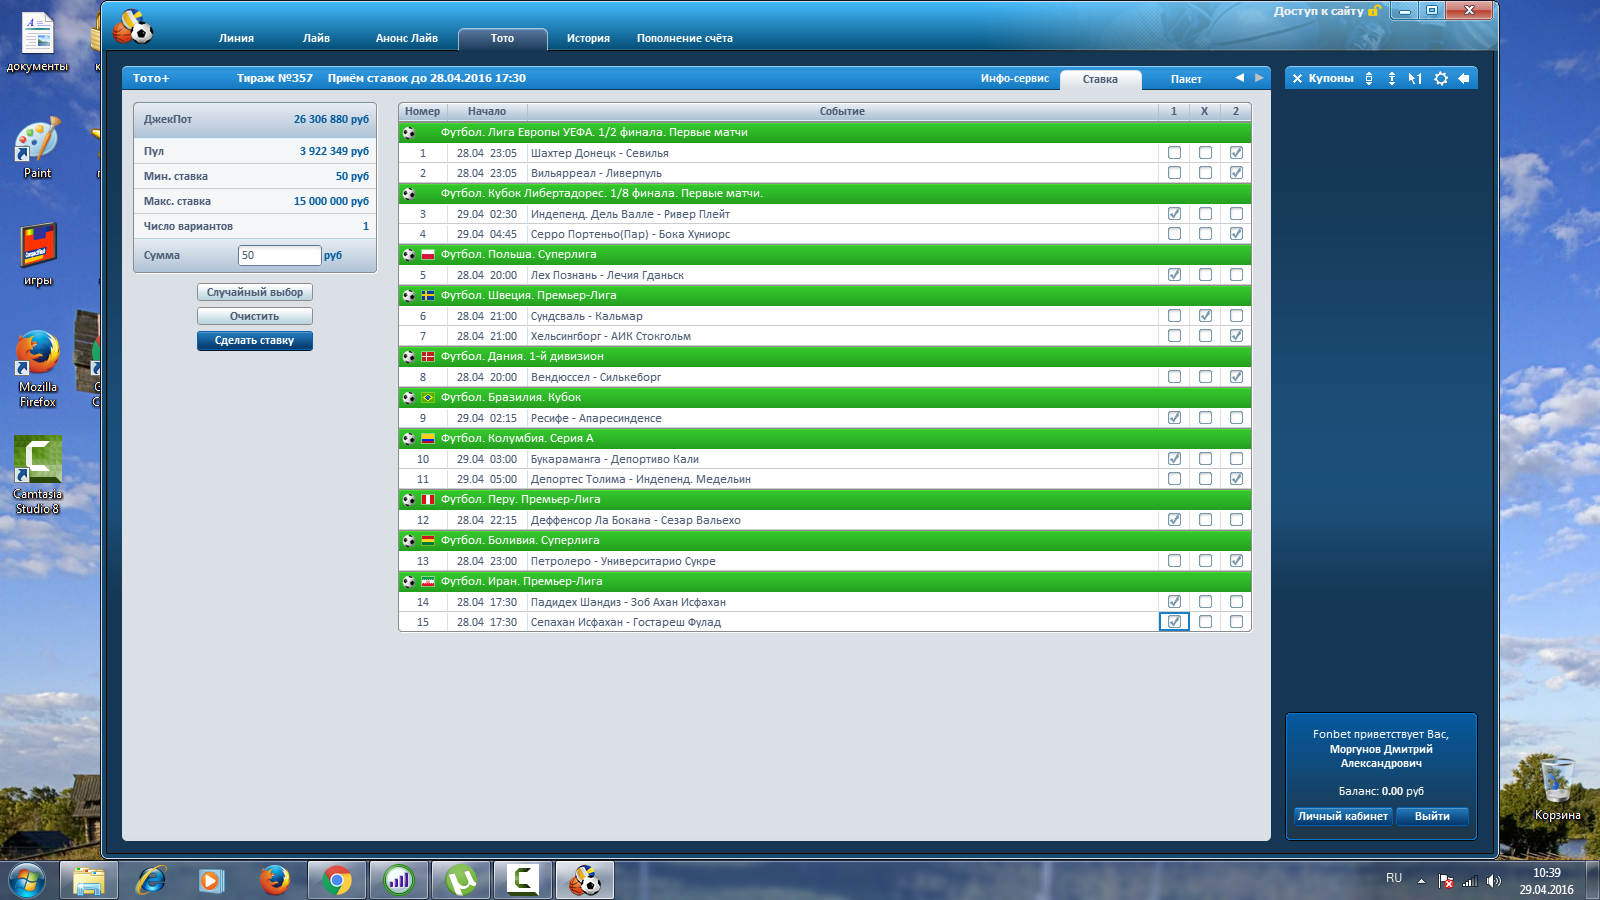This screenshot has height=900, width=1600.
Task: Switch to Google Chrome in the taskbar
Action: click(x=337, y=880)
